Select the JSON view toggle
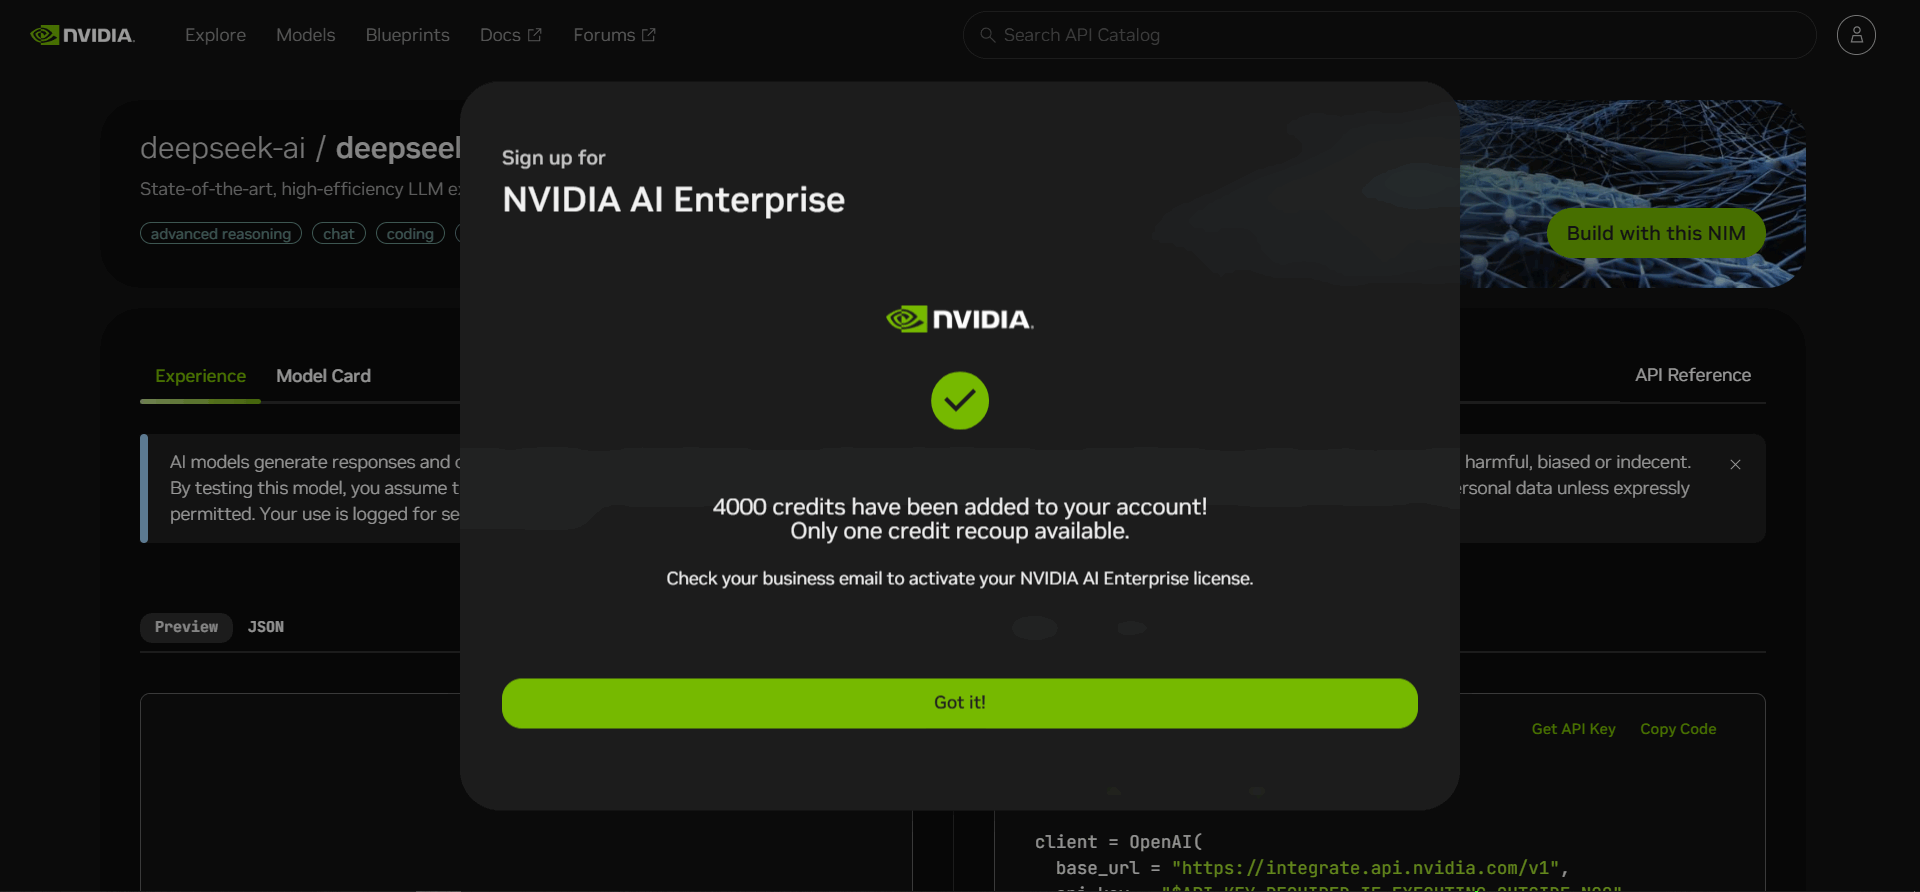 (266, 627)
